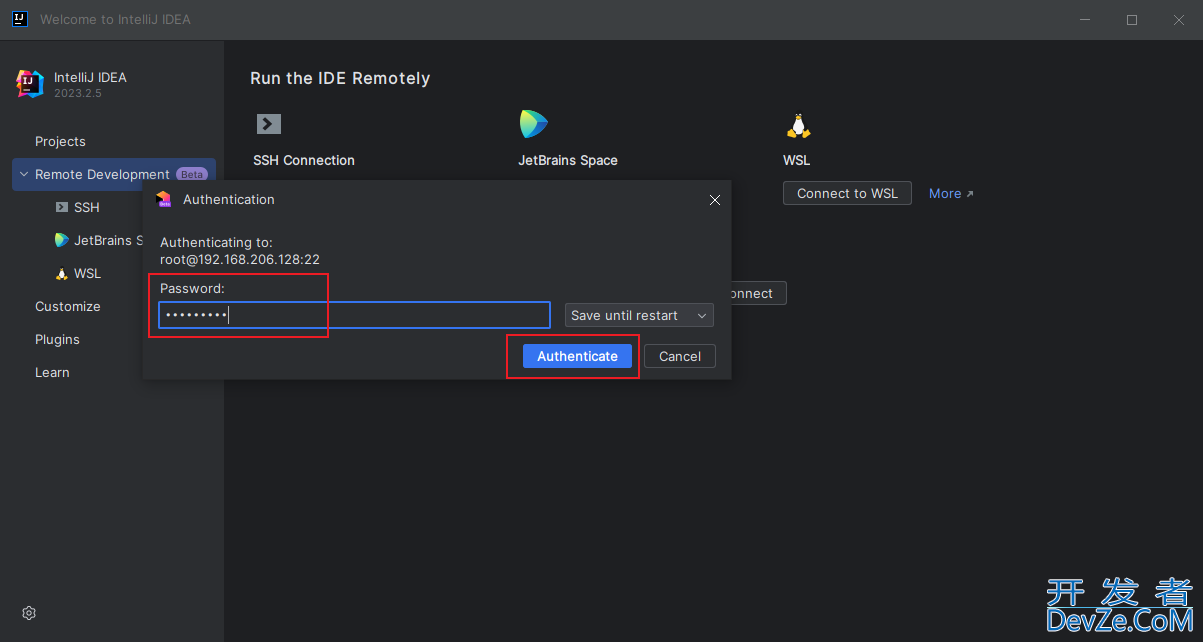Click Cancel in the Authentication dialog
The height and width of the screenshot is (642, 1203).
coord(680,356)
